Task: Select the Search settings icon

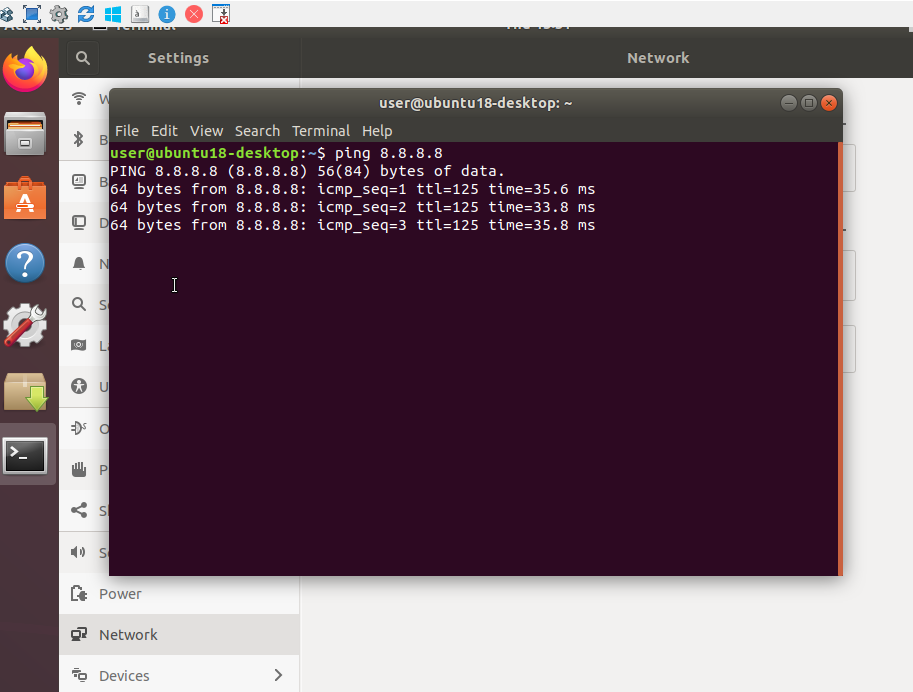Action: tap(80, 305)
